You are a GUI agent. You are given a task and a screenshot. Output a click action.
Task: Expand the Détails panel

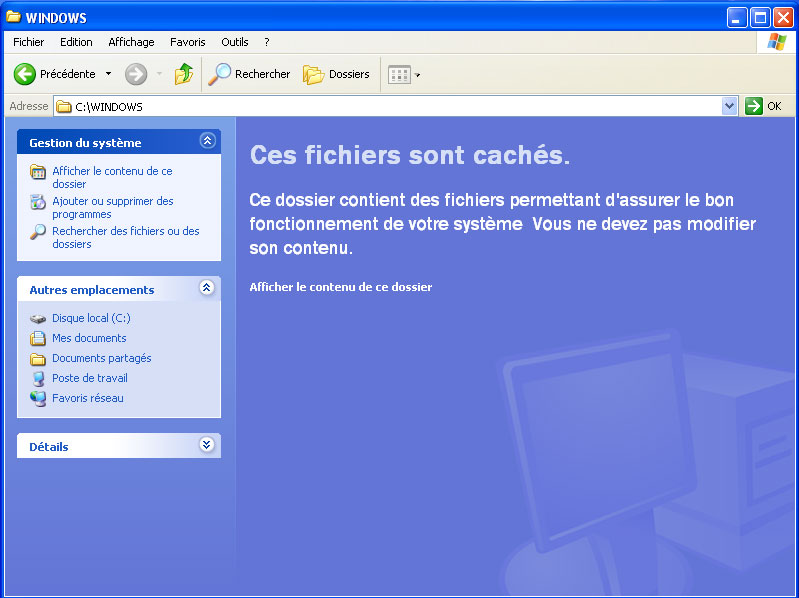point(206,445)
